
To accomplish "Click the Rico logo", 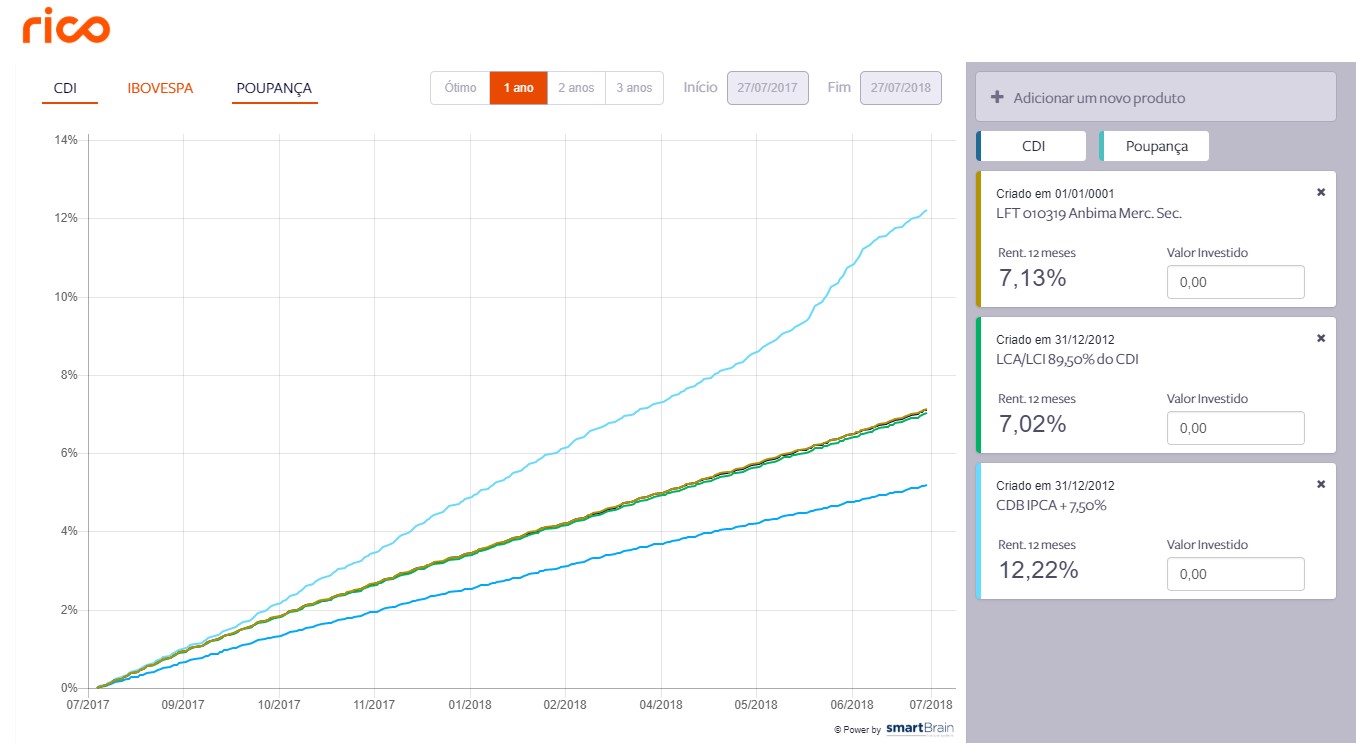I will click(x=66, y=25).
